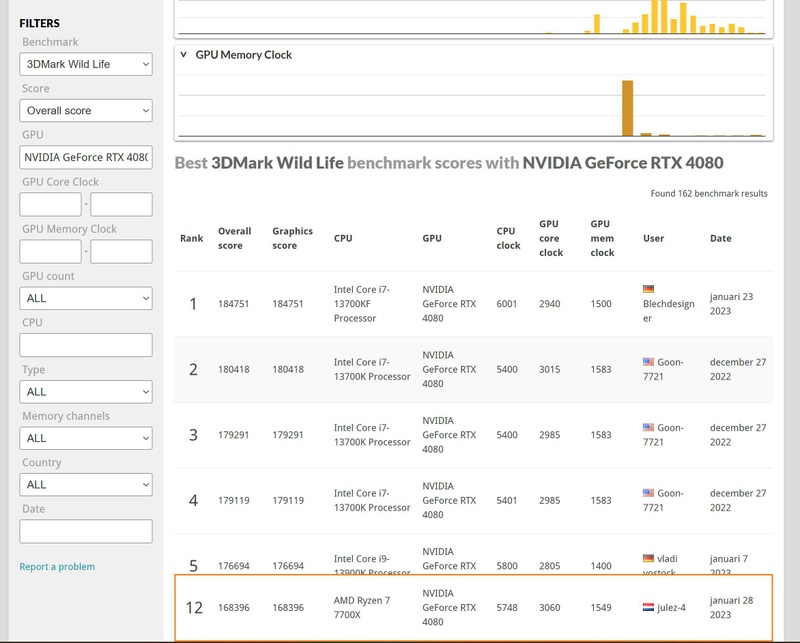Image resolution: width=800 pixels, height=643 pixels.
Task: Click the GPU input with RTX 4080
Action: 86,157
